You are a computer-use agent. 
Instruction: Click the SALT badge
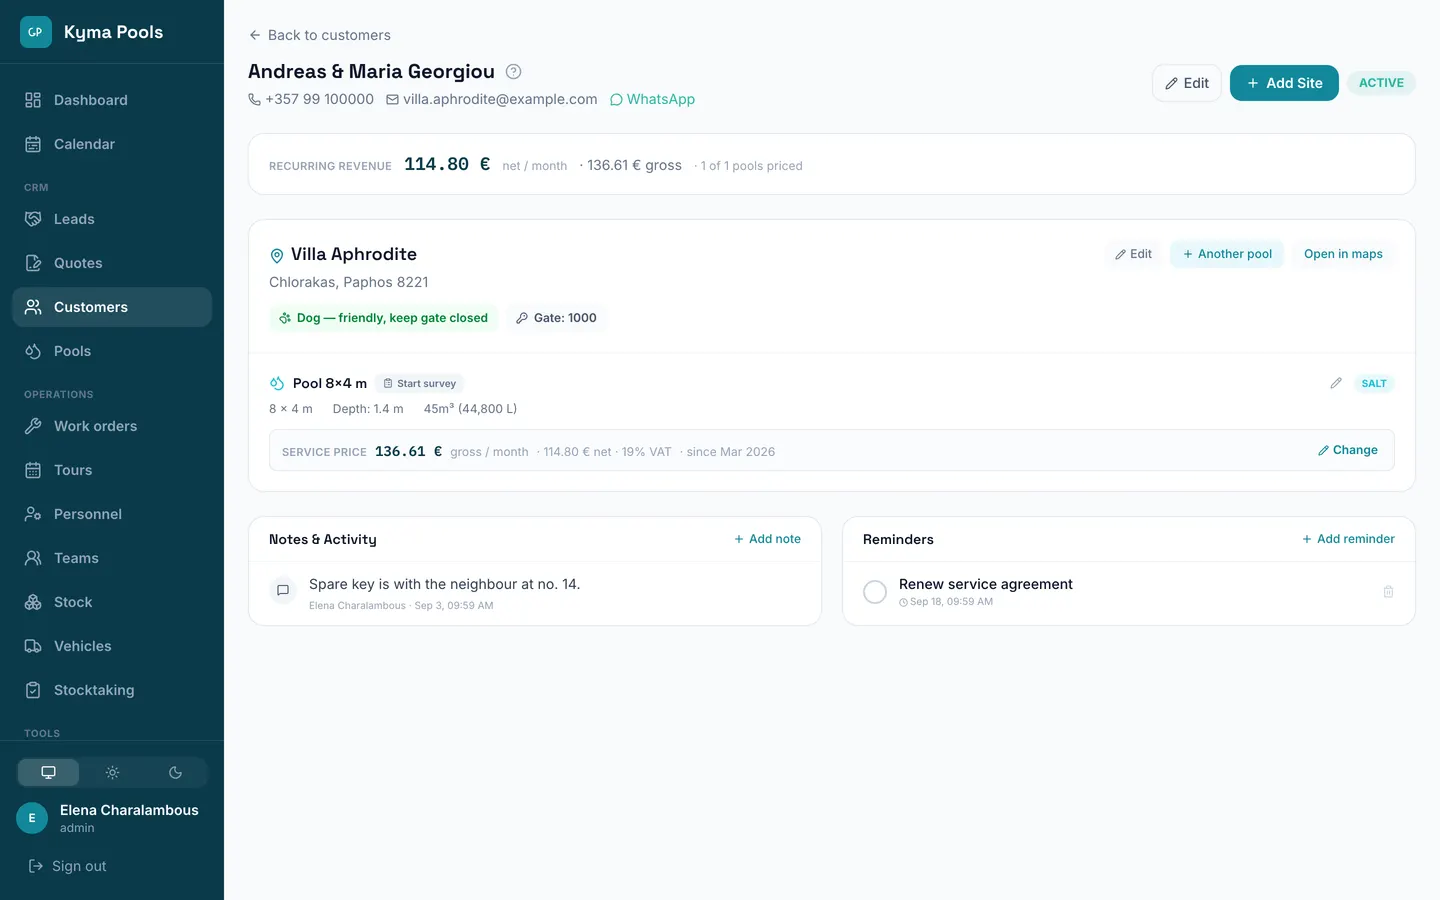pos(1374,383)
